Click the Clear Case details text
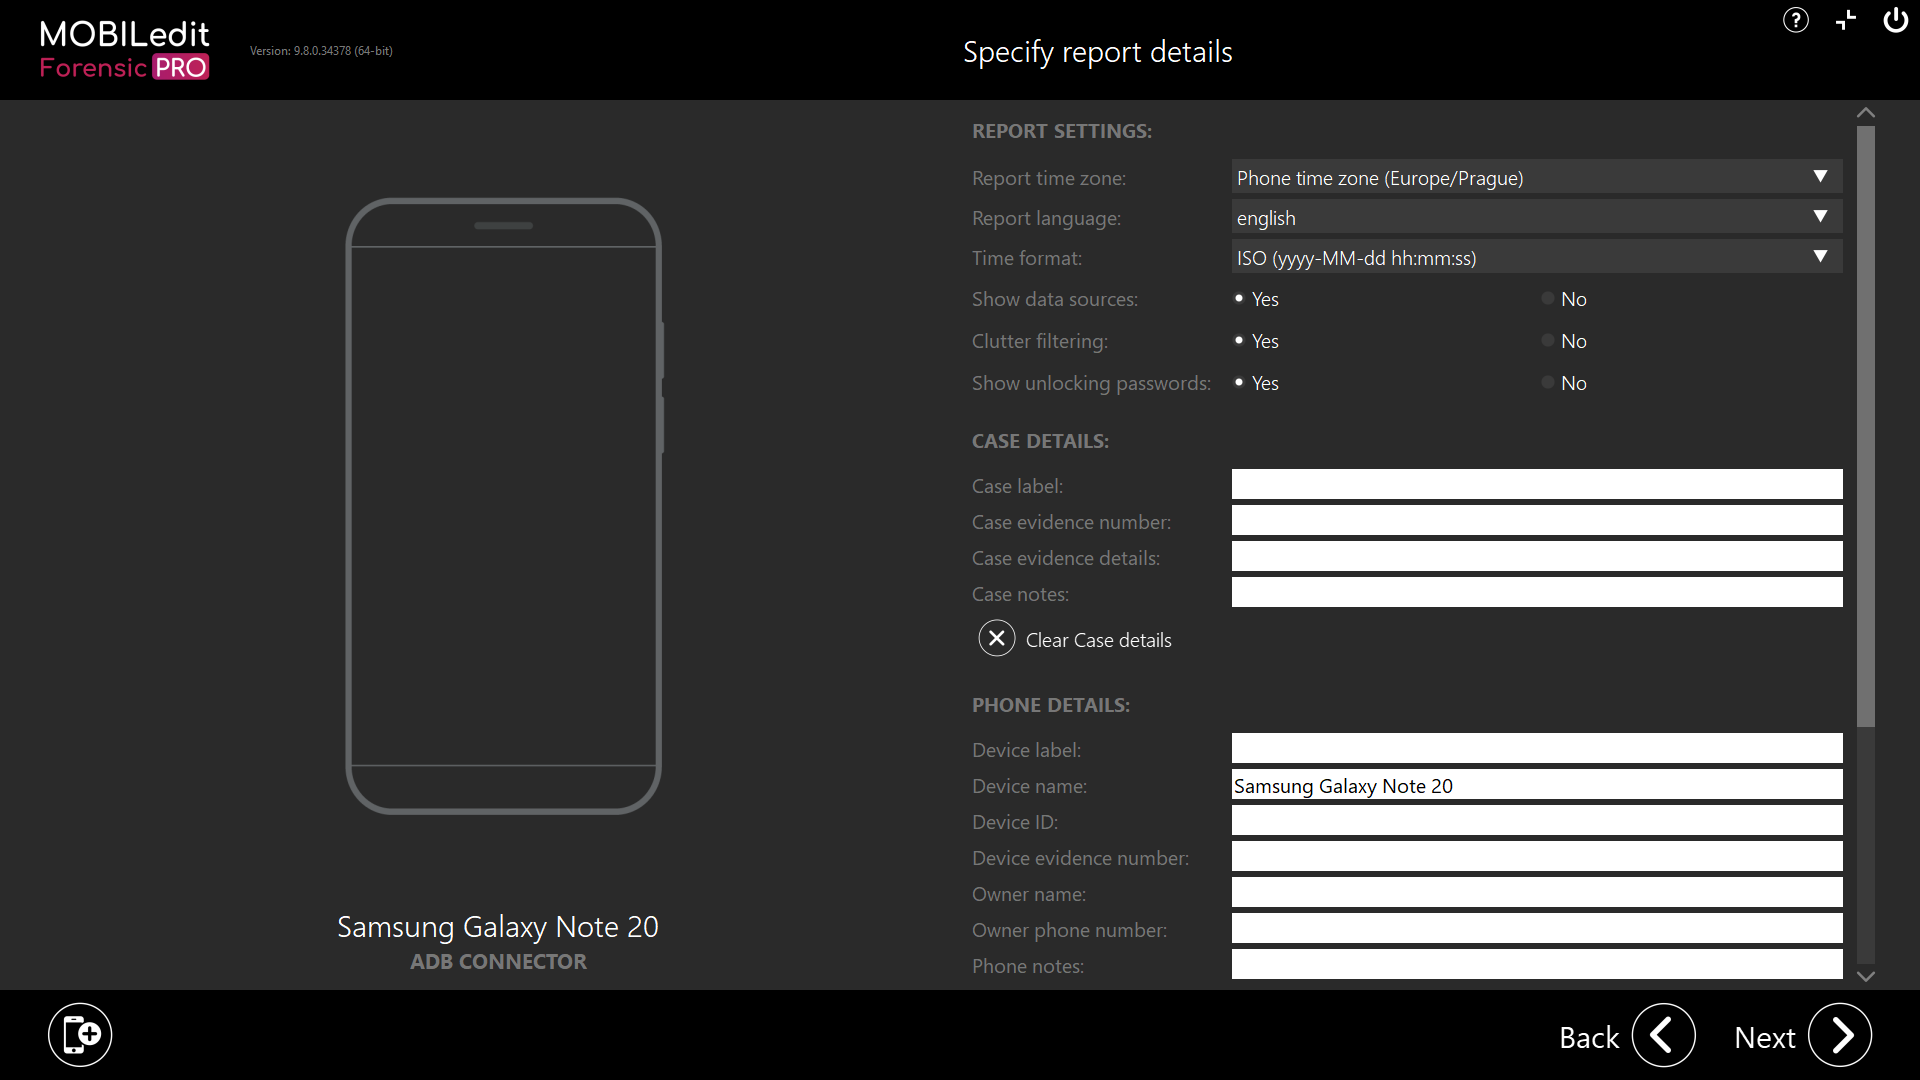This screenshot has height=1080, width=1920. (x=1098, y=640)
